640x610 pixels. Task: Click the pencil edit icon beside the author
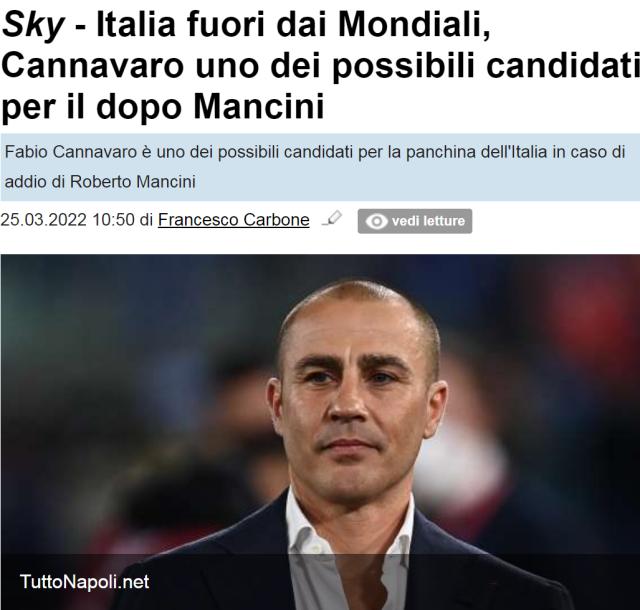[x=332, y=218]
